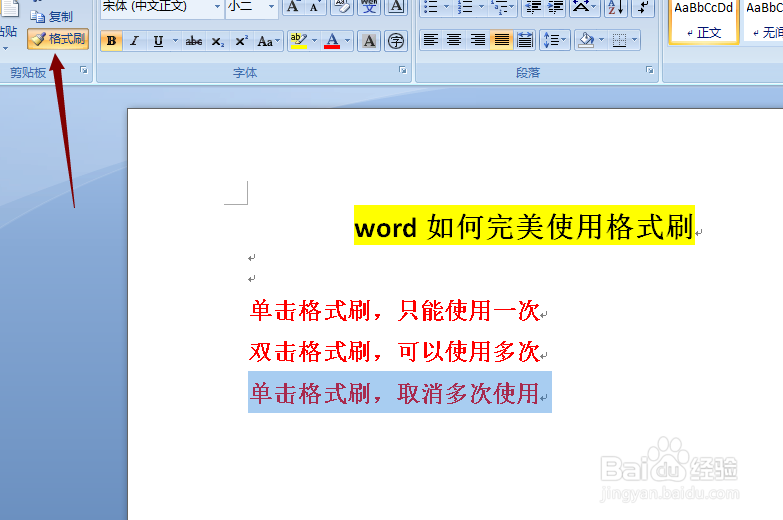Align text left
The width and height of the screenshot is (783, 520).
(x=431, y=40)
